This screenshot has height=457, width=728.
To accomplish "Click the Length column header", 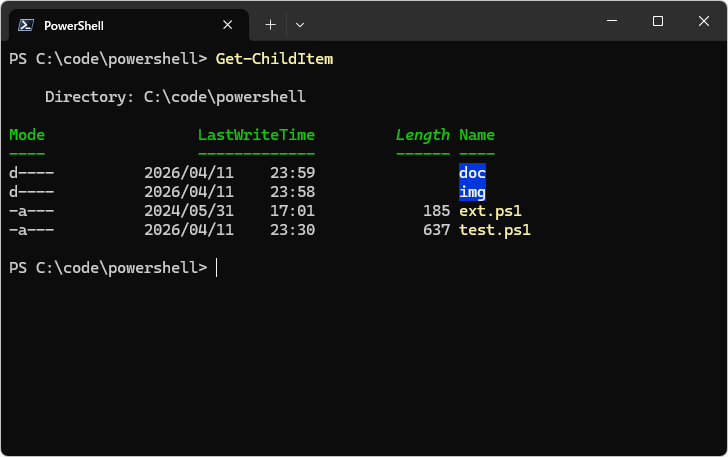I will 422,135.
